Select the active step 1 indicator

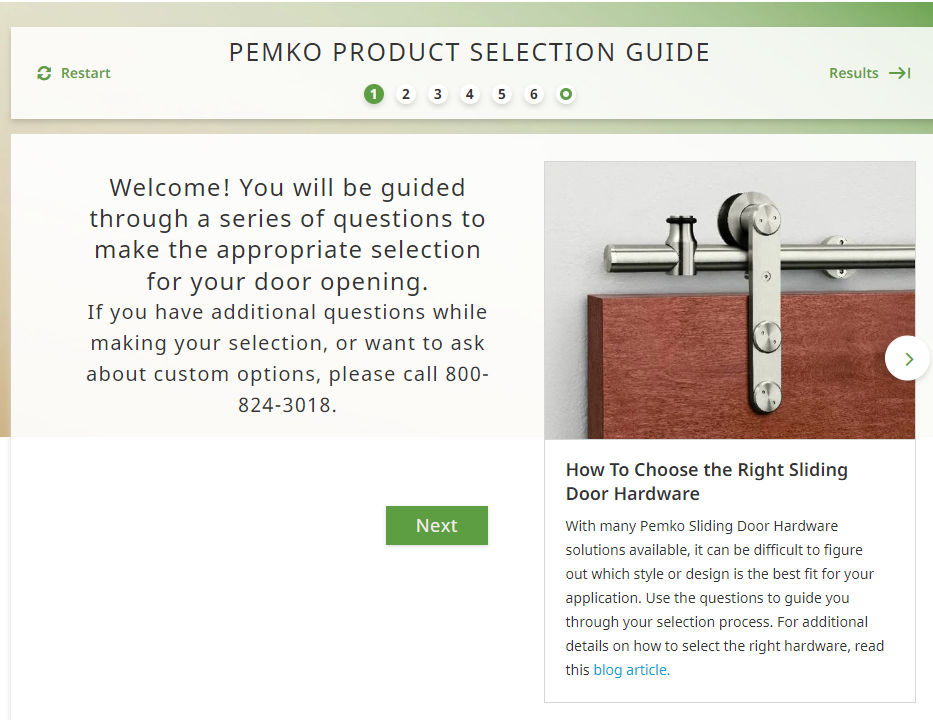(374, 94)
